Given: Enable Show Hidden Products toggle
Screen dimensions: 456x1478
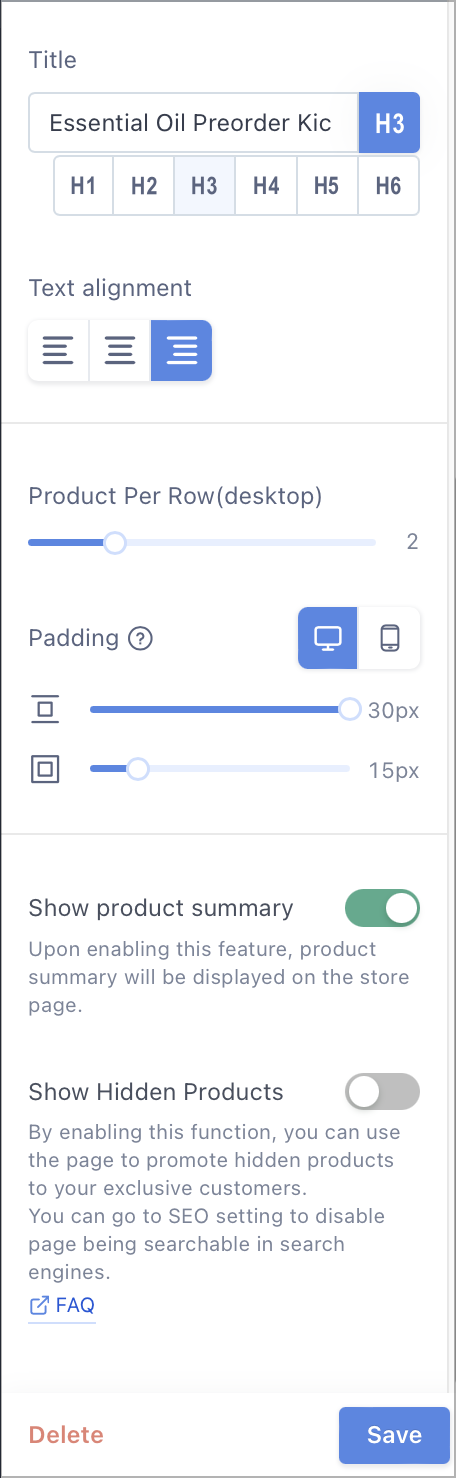Looking at the screenshot, I should point(382,1092).
